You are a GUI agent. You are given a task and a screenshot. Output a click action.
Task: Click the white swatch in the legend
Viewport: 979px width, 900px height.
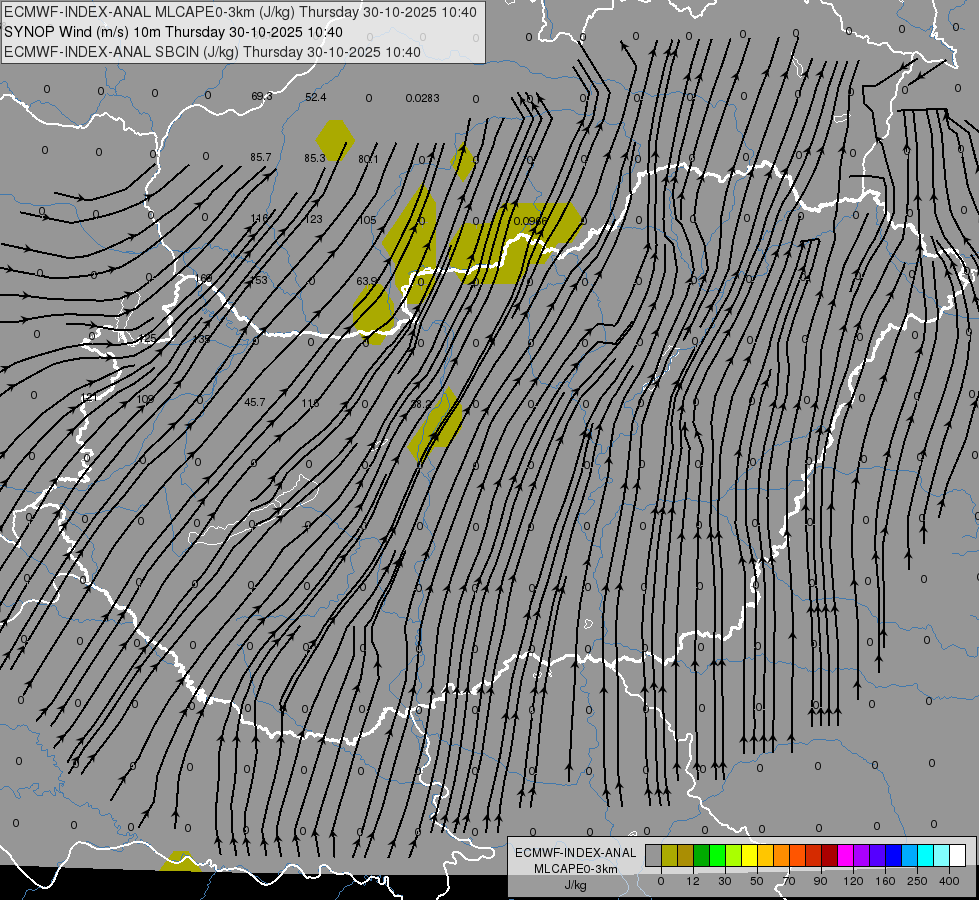click(x=957, y=856)
